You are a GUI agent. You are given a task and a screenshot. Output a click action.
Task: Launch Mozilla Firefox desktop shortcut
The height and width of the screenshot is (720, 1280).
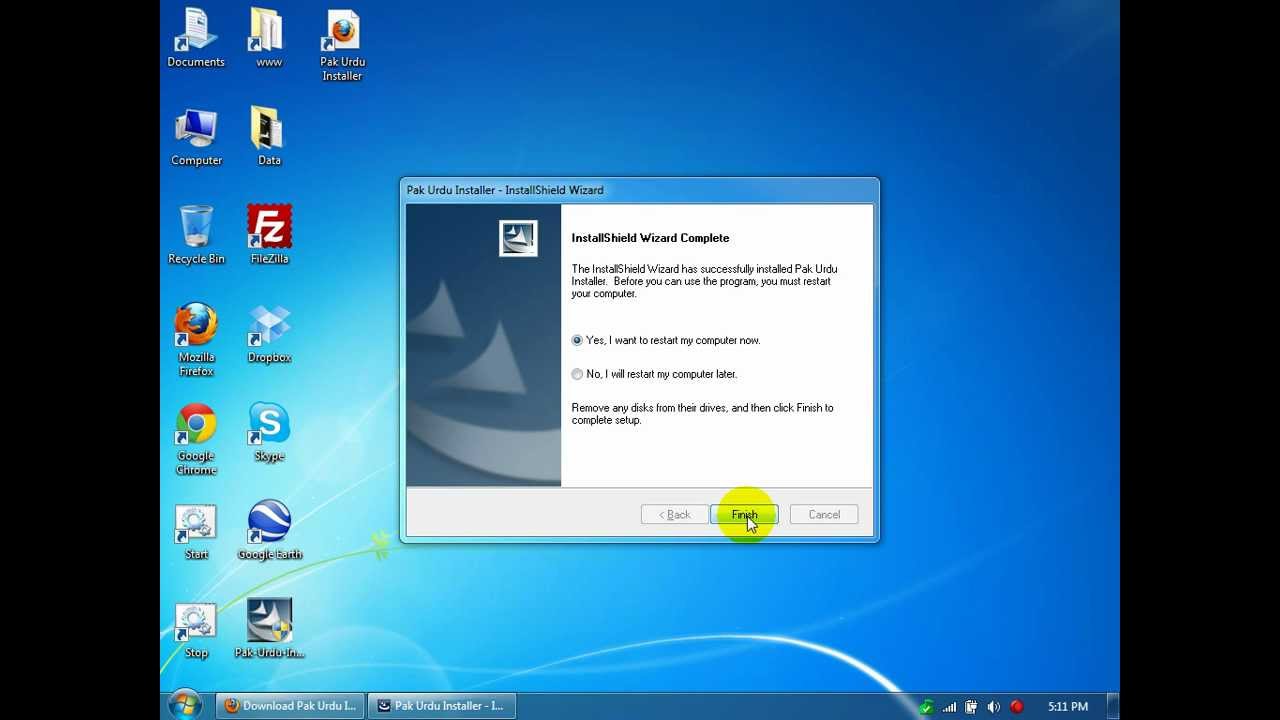pos(196,340)
